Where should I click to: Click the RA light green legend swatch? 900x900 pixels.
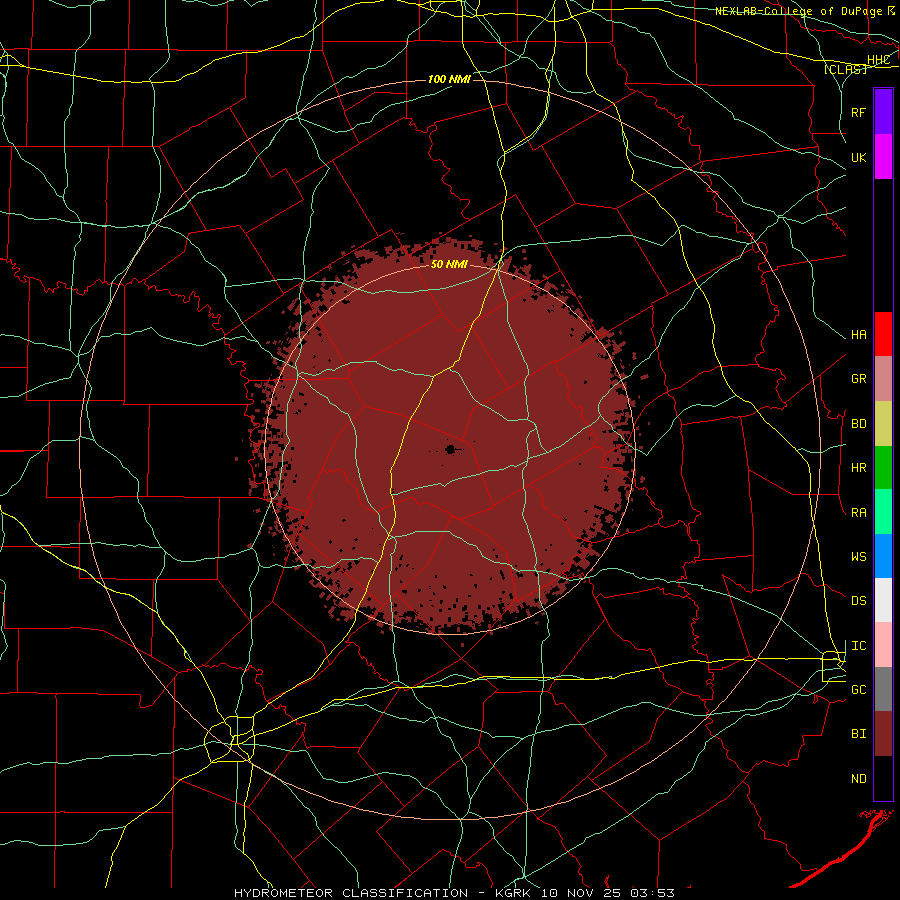(883, 512)
